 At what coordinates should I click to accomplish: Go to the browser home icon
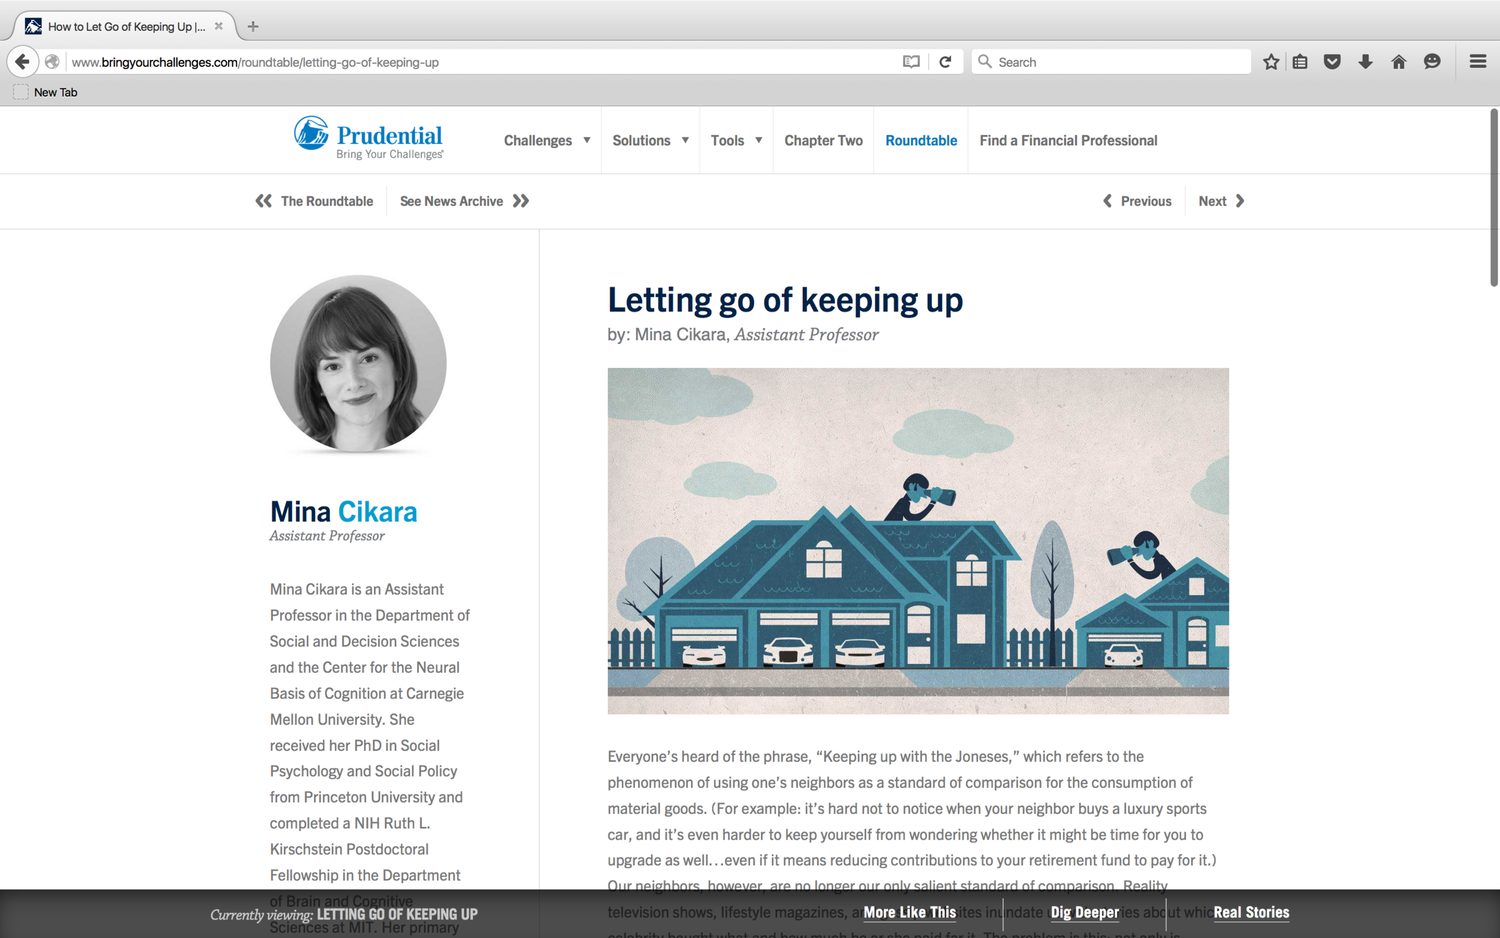[1399, 62]
